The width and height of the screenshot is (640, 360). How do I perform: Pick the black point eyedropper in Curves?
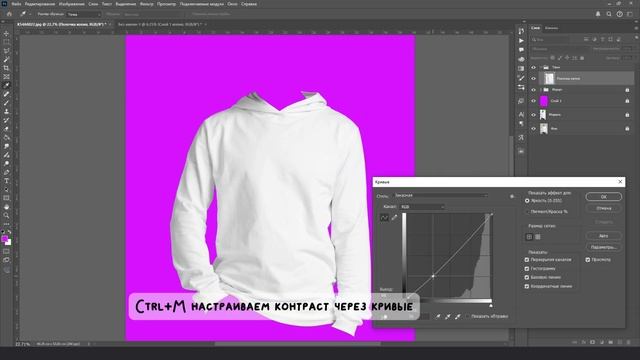click(x=438, y=316)
